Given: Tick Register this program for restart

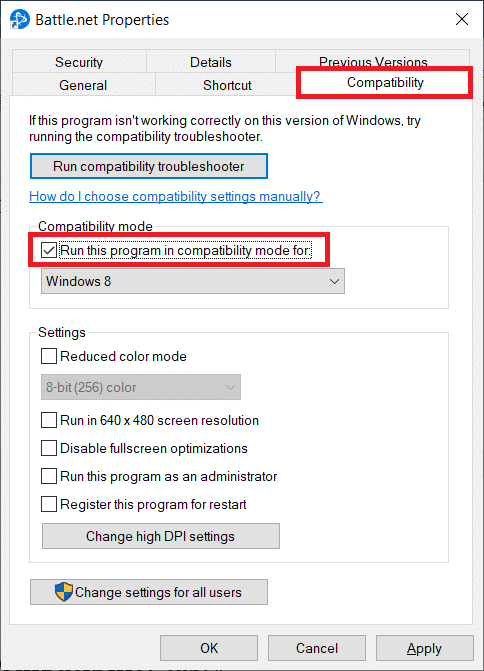Looking at the screenshot, I should (x=49, y=504).
